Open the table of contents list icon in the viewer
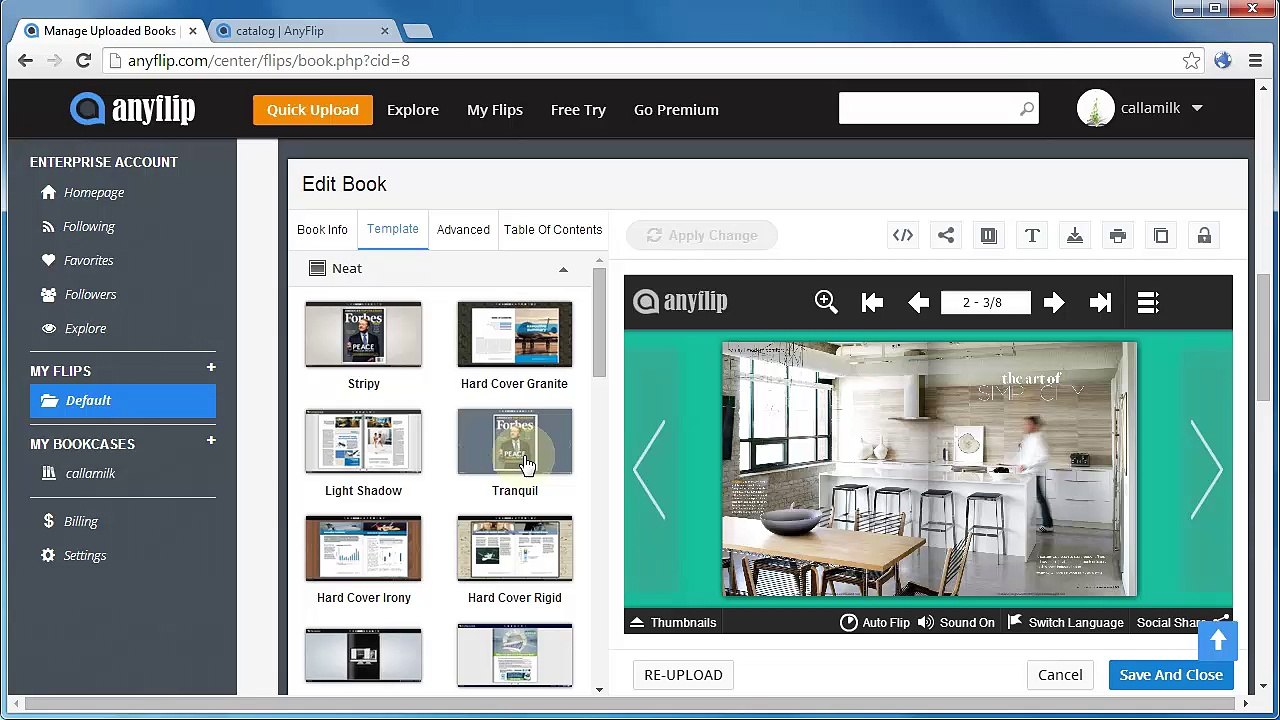This screenshot has width=1280, height=720. pyautogui.click(x=1147, y=302)
